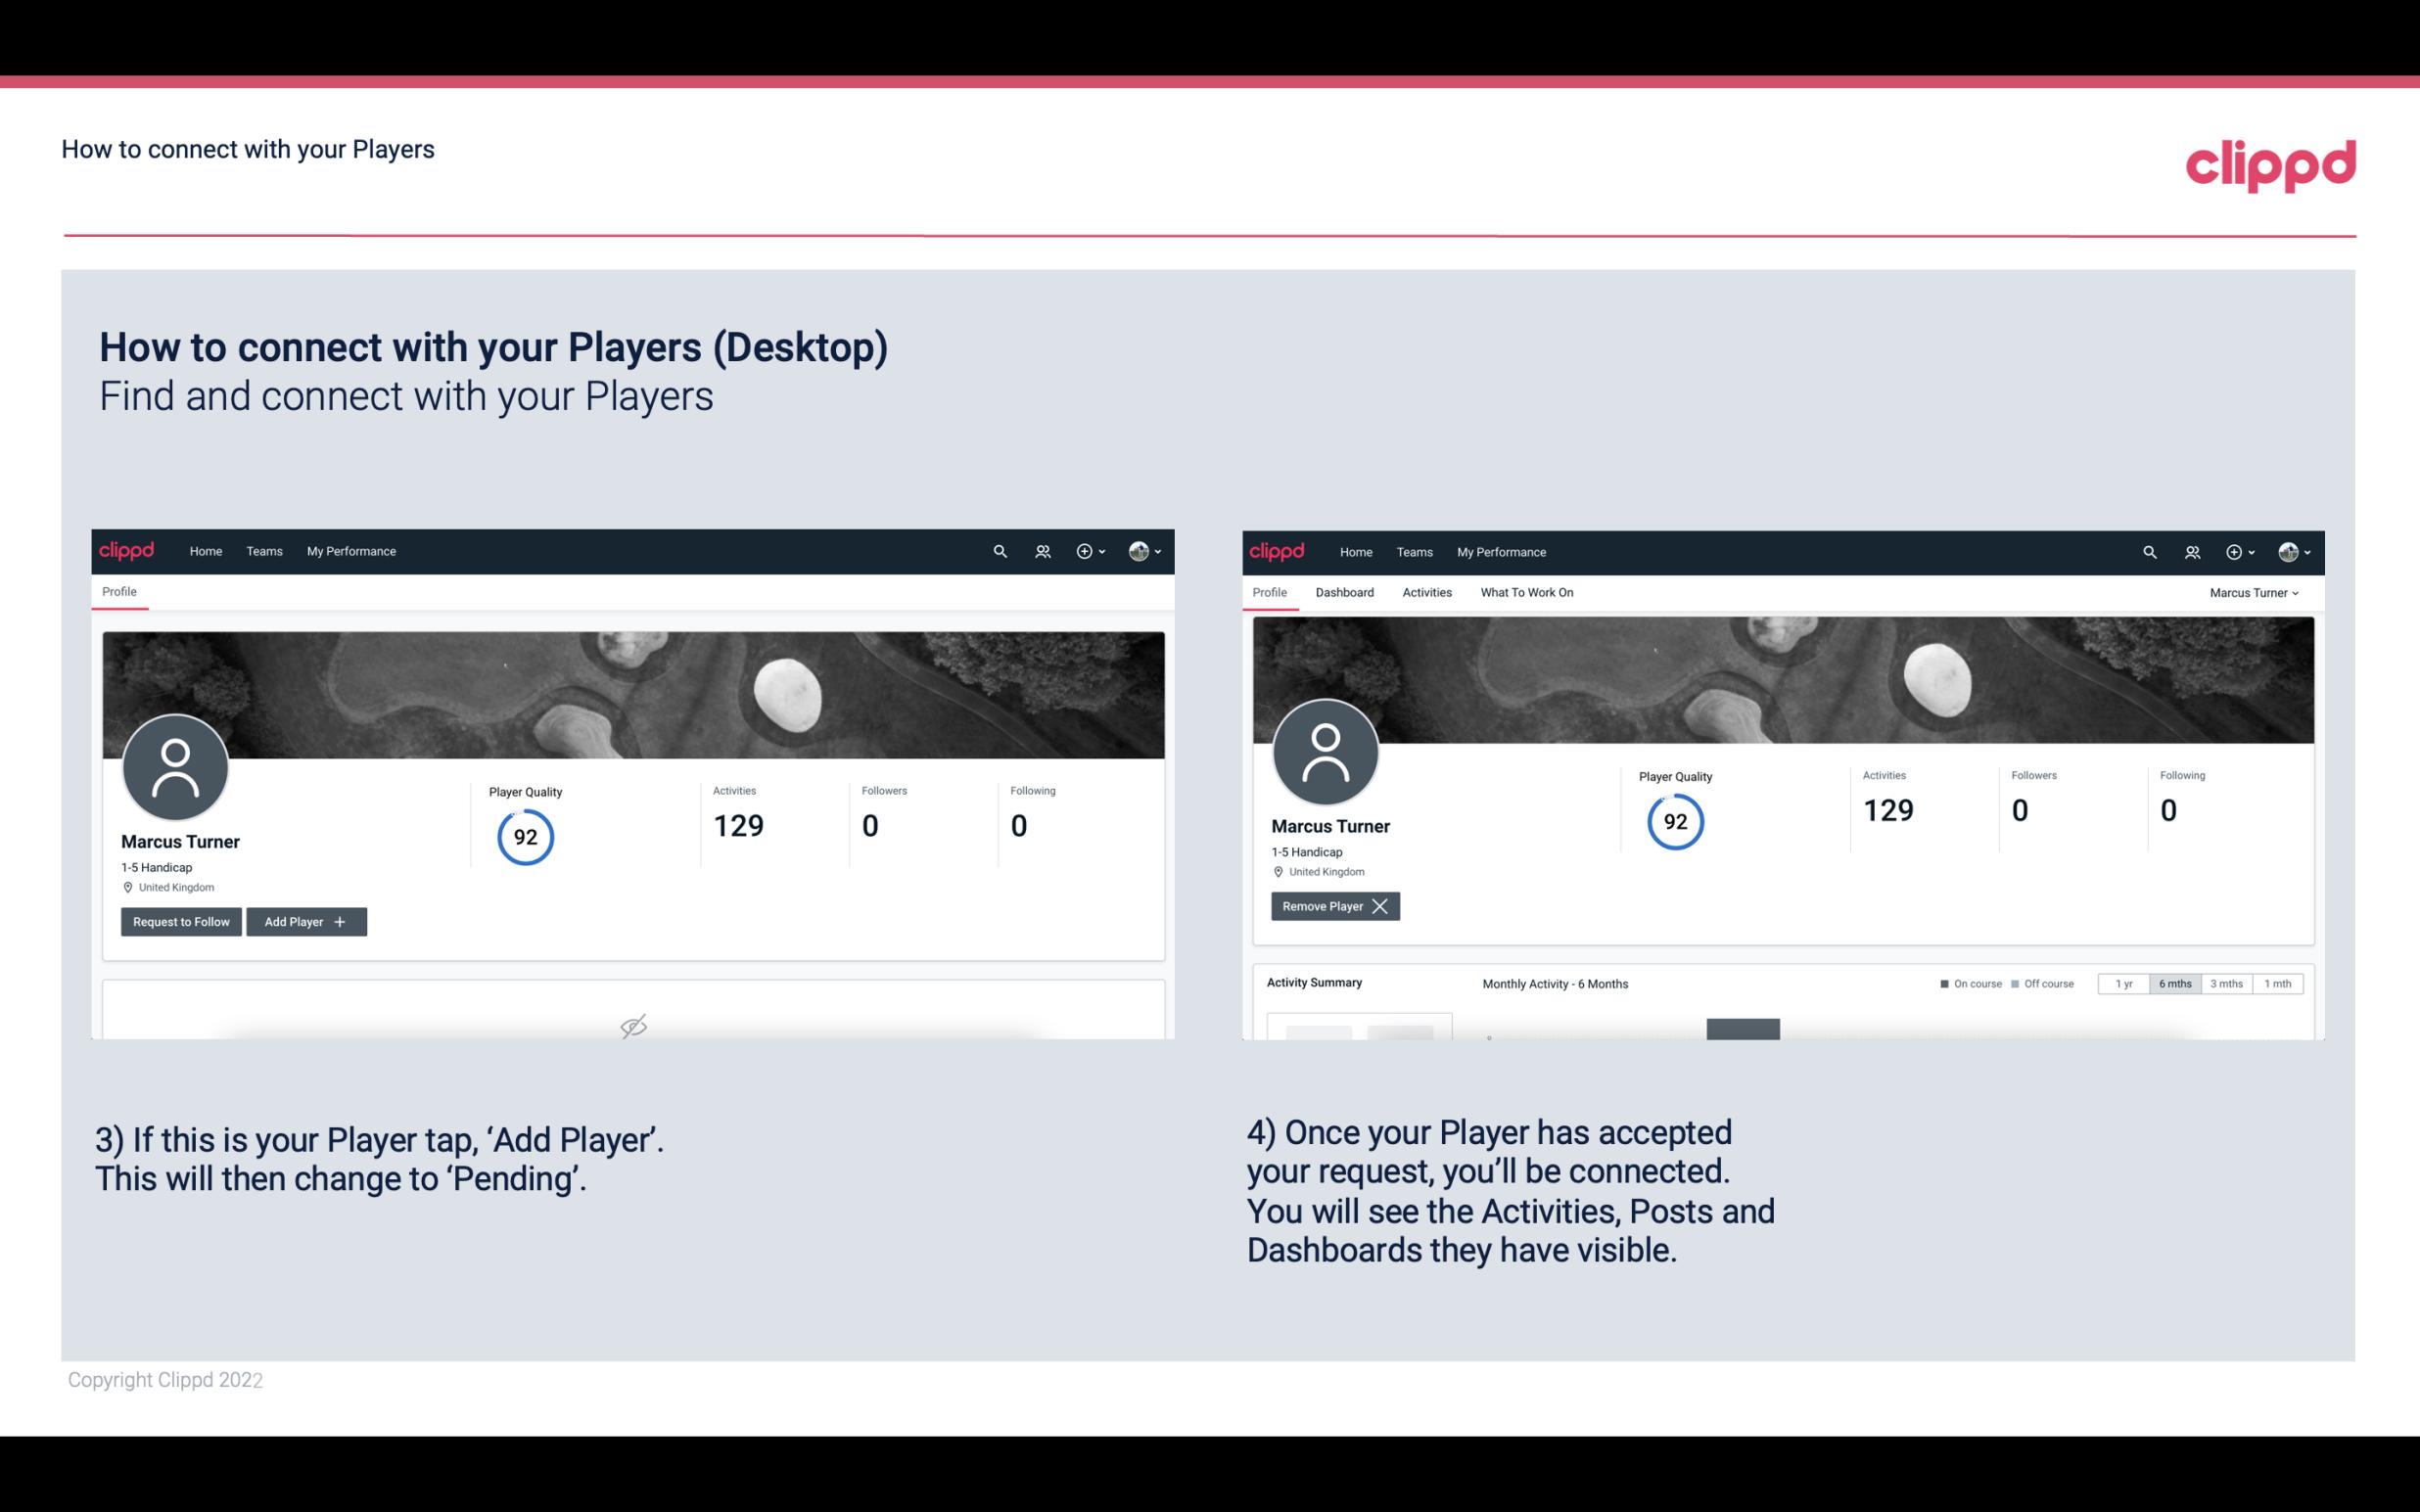The width and height of the screenshot is (2420, 1512).
Task: Select the 'What To On' tab
Action: click(1526, 592)
